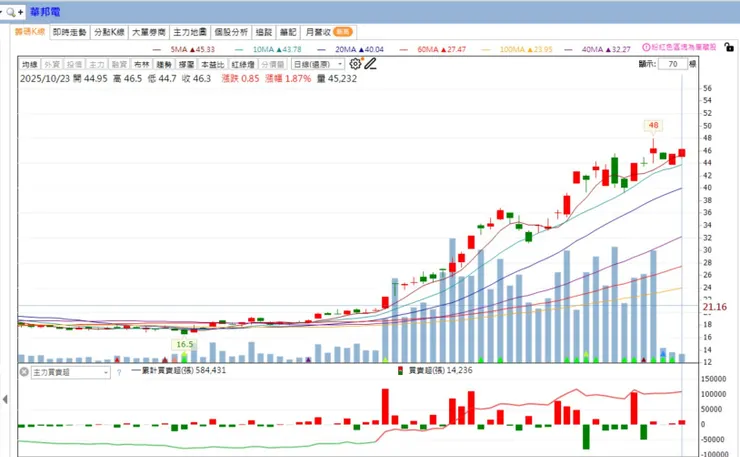Toggle the 本益比 overlay button
Viewport: 740px width, 457px height.
click(212, 64)
